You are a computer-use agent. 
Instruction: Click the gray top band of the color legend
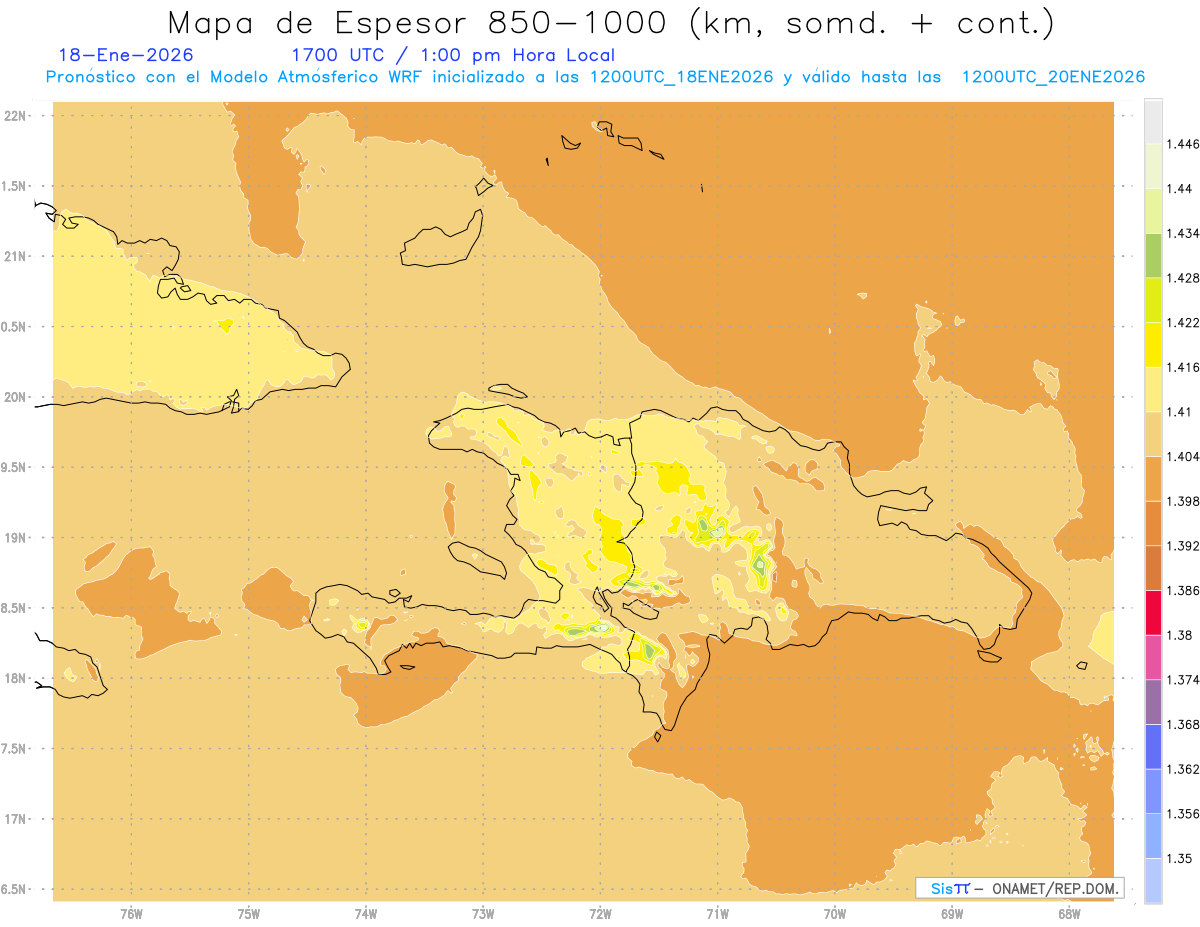pyautogui.click(x=1153, y=121)
